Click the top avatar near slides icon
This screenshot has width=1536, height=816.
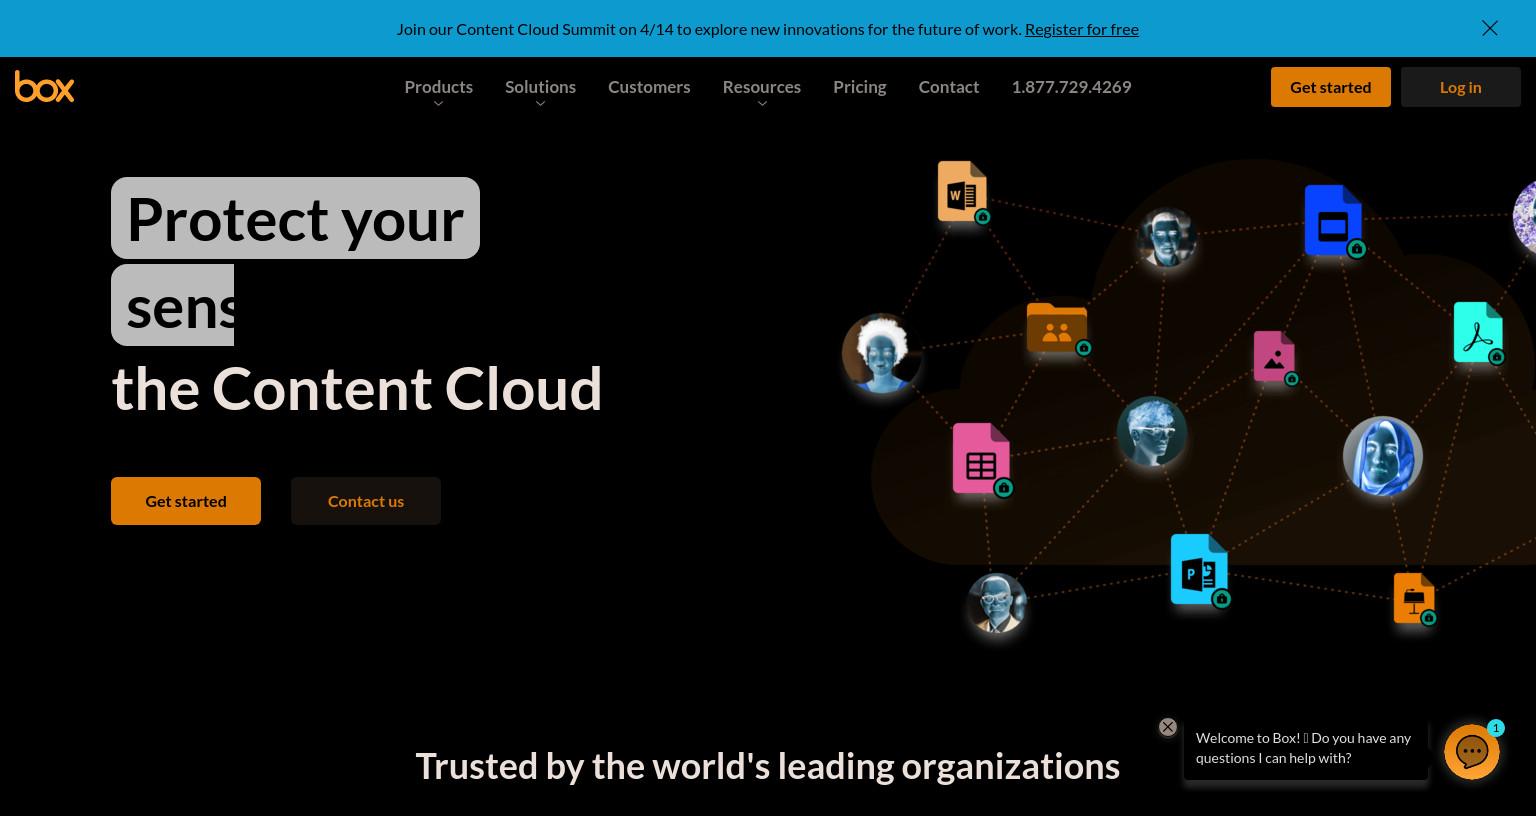coord(1167,238)
